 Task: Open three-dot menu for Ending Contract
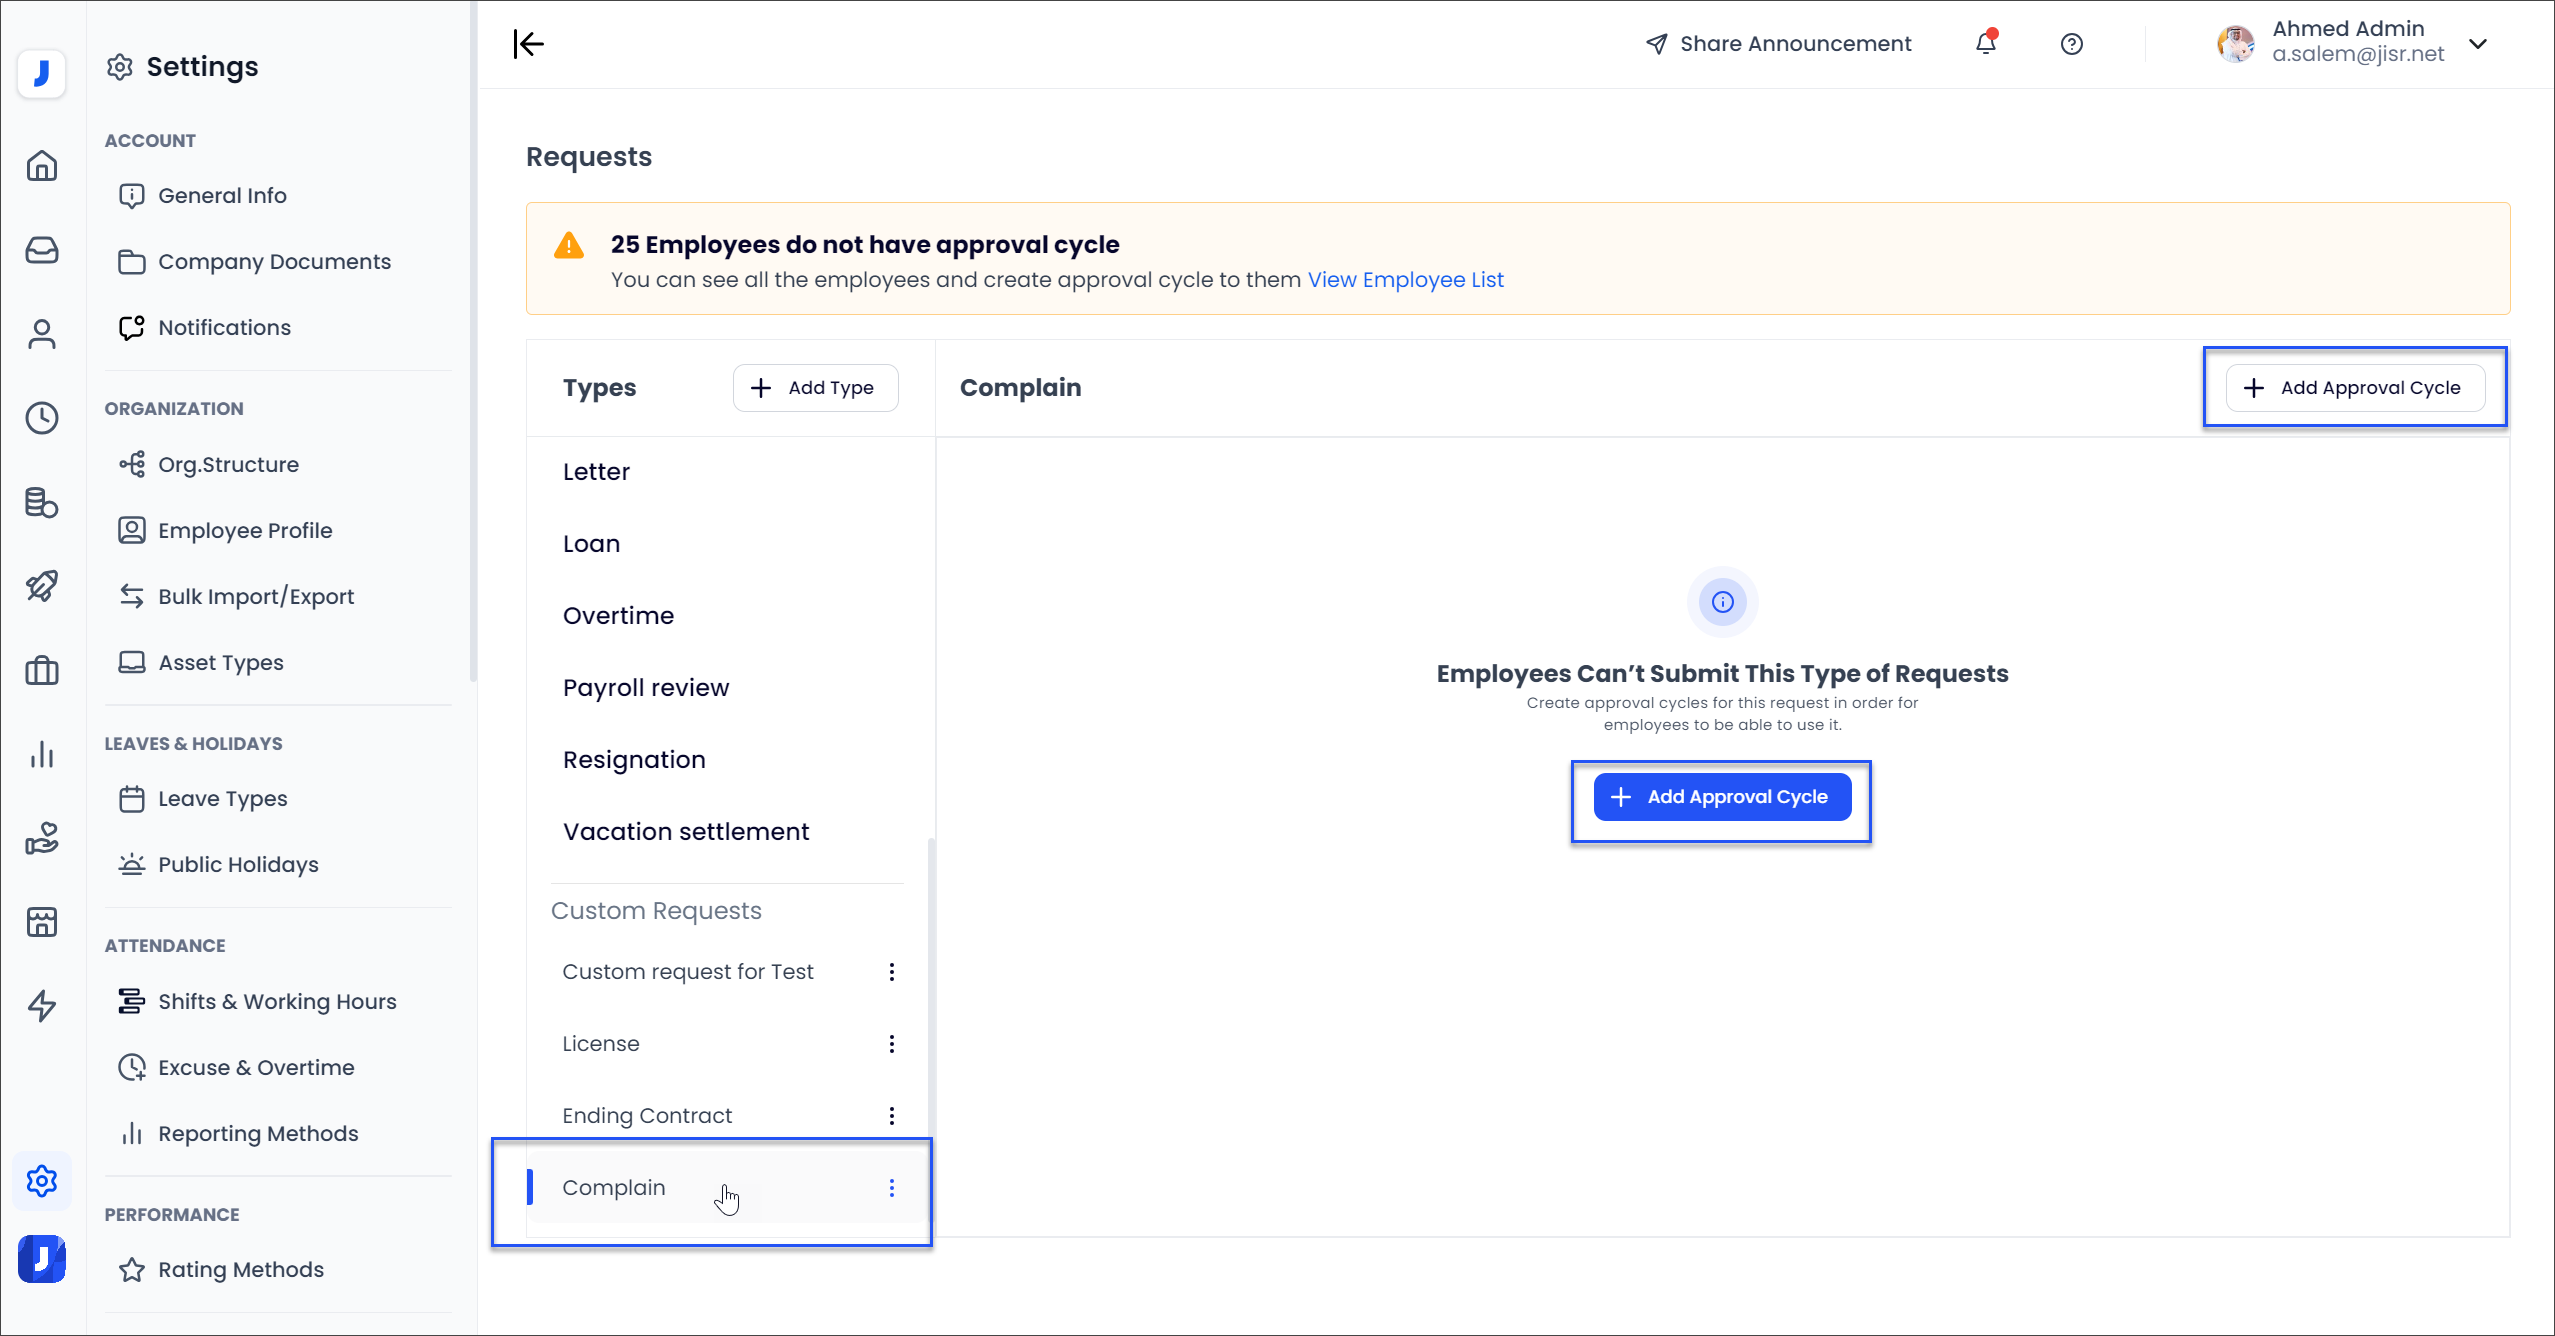pyautogui.click(x=892, y=1116)
